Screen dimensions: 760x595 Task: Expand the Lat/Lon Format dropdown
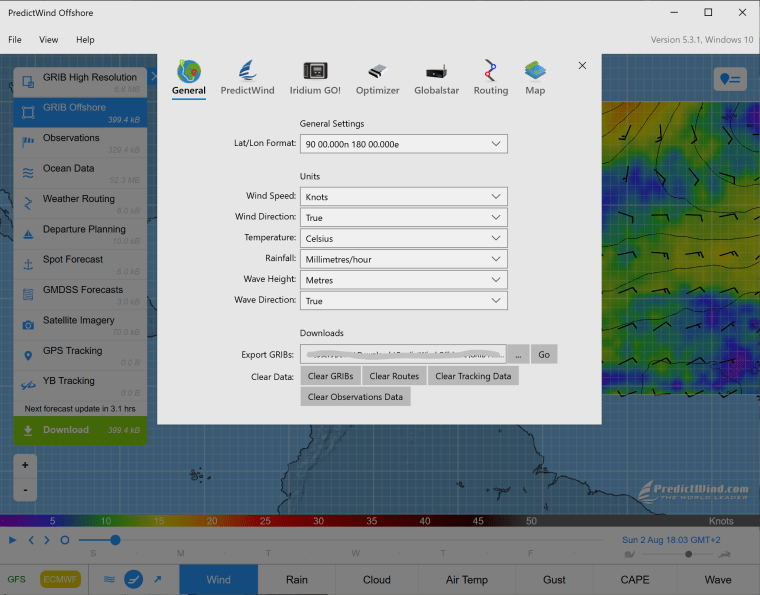coord(402,144)
